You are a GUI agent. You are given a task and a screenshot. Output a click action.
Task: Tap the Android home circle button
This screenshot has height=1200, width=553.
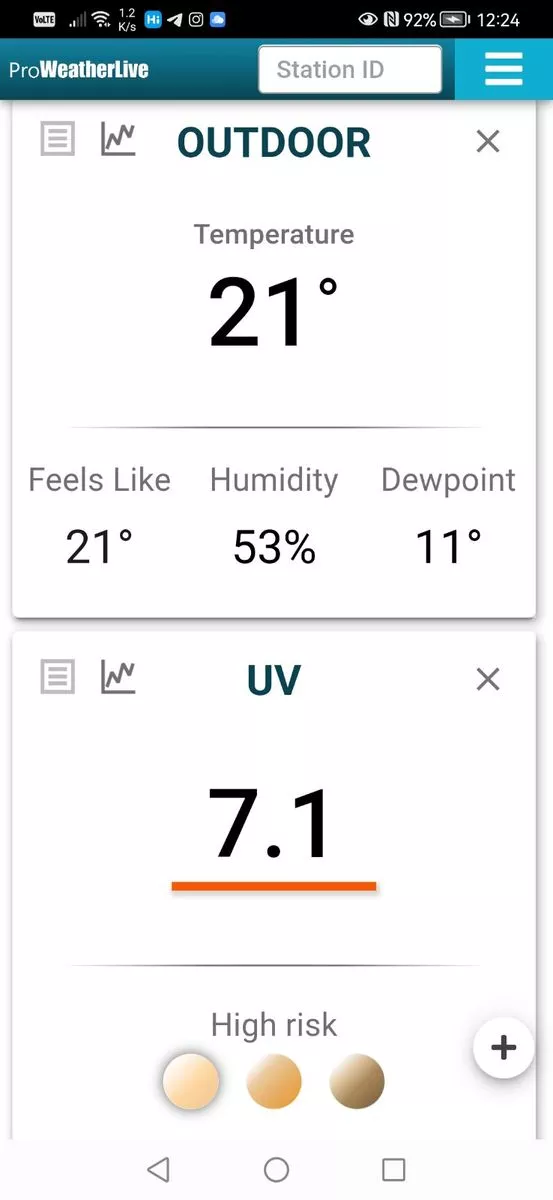tap(276, 1169)
